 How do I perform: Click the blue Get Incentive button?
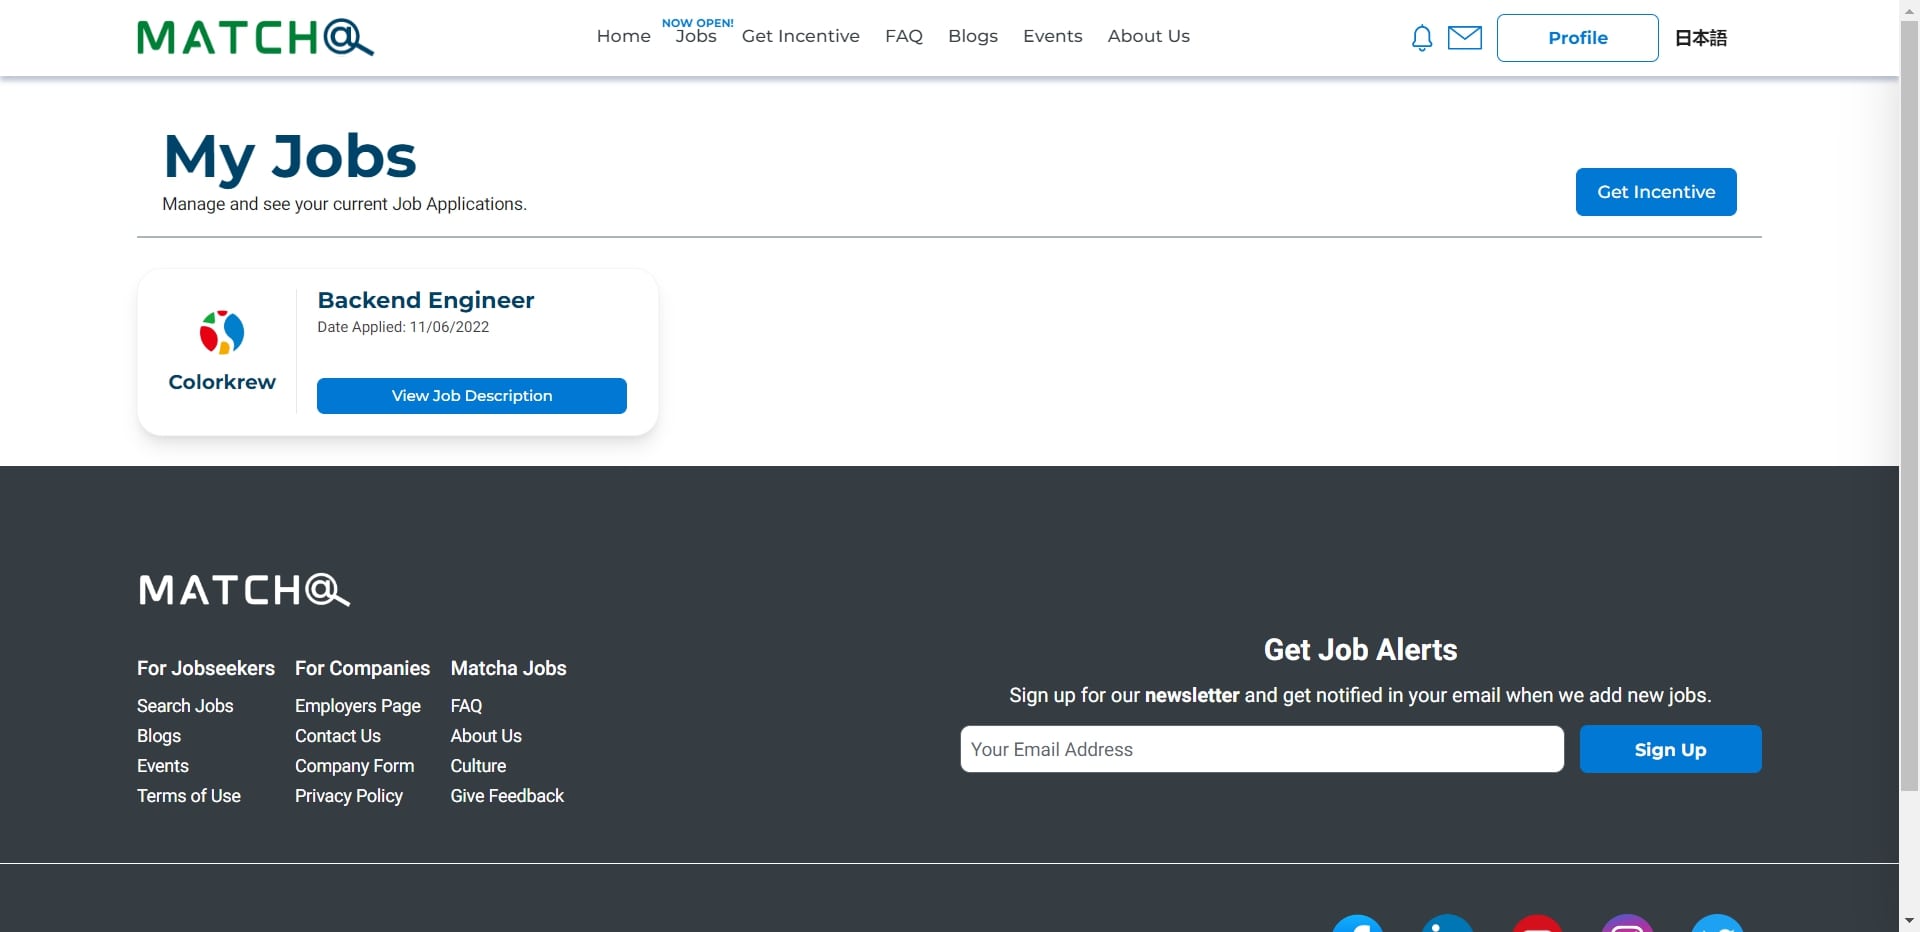click(x=1656, y=192)
